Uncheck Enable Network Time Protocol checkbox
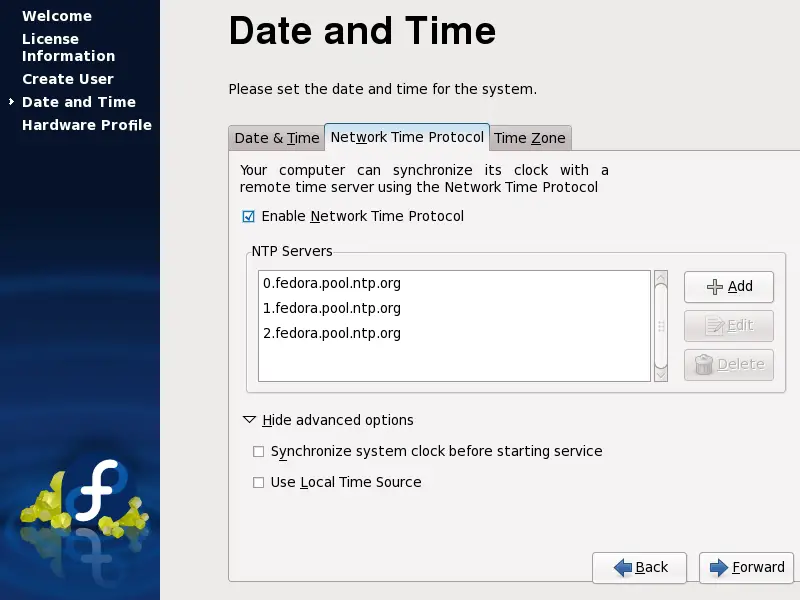Screen dimensions: 800x600 click(x=248, y=216)
